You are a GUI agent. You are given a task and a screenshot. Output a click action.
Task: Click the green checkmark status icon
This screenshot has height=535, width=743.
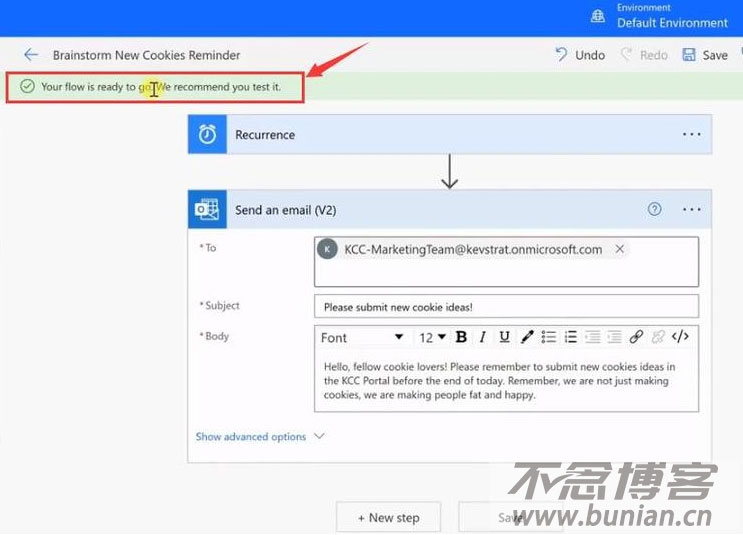click(27, 86)
